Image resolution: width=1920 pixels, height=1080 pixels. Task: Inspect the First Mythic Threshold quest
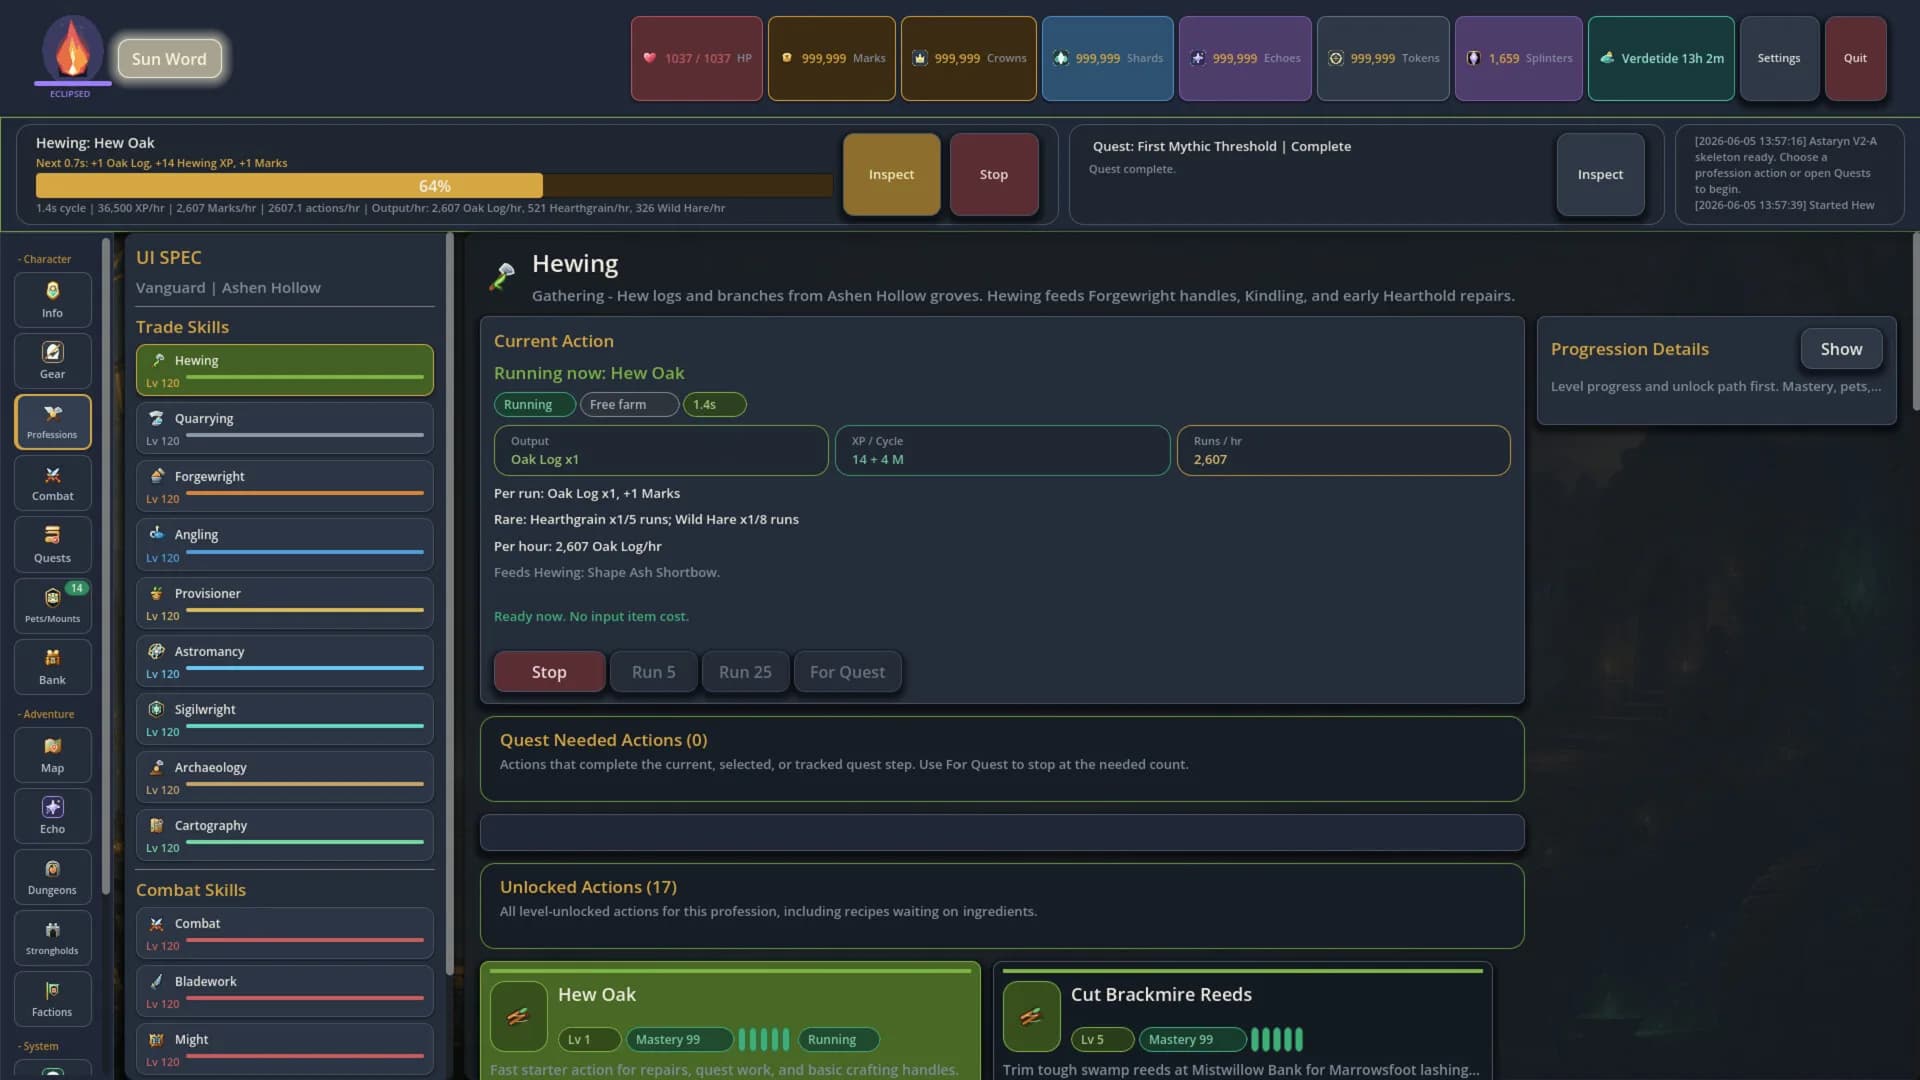tap(1600, 174)
